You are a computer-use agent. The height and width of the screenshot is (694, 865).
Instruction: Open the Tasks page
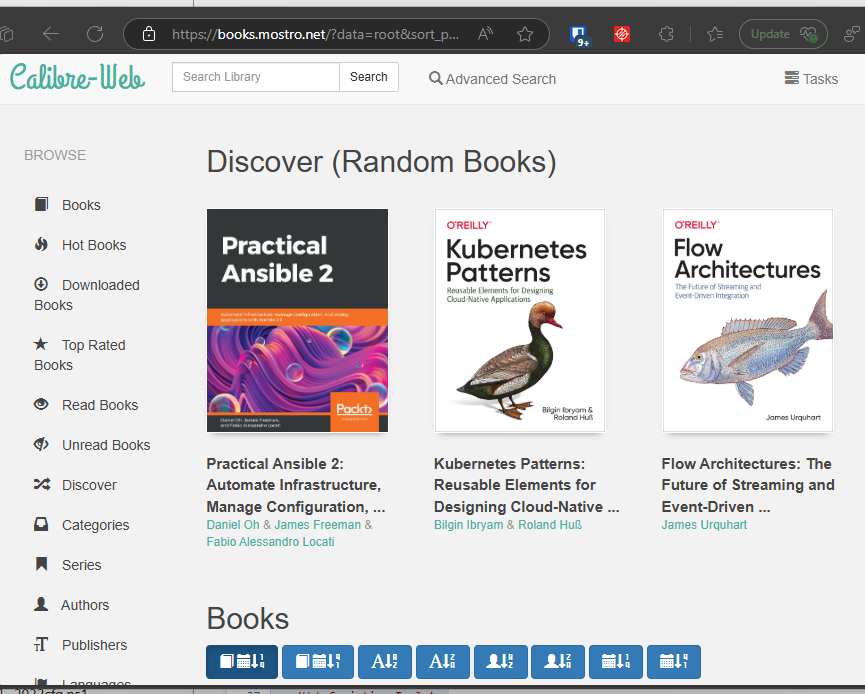click(x=811, y=79)
